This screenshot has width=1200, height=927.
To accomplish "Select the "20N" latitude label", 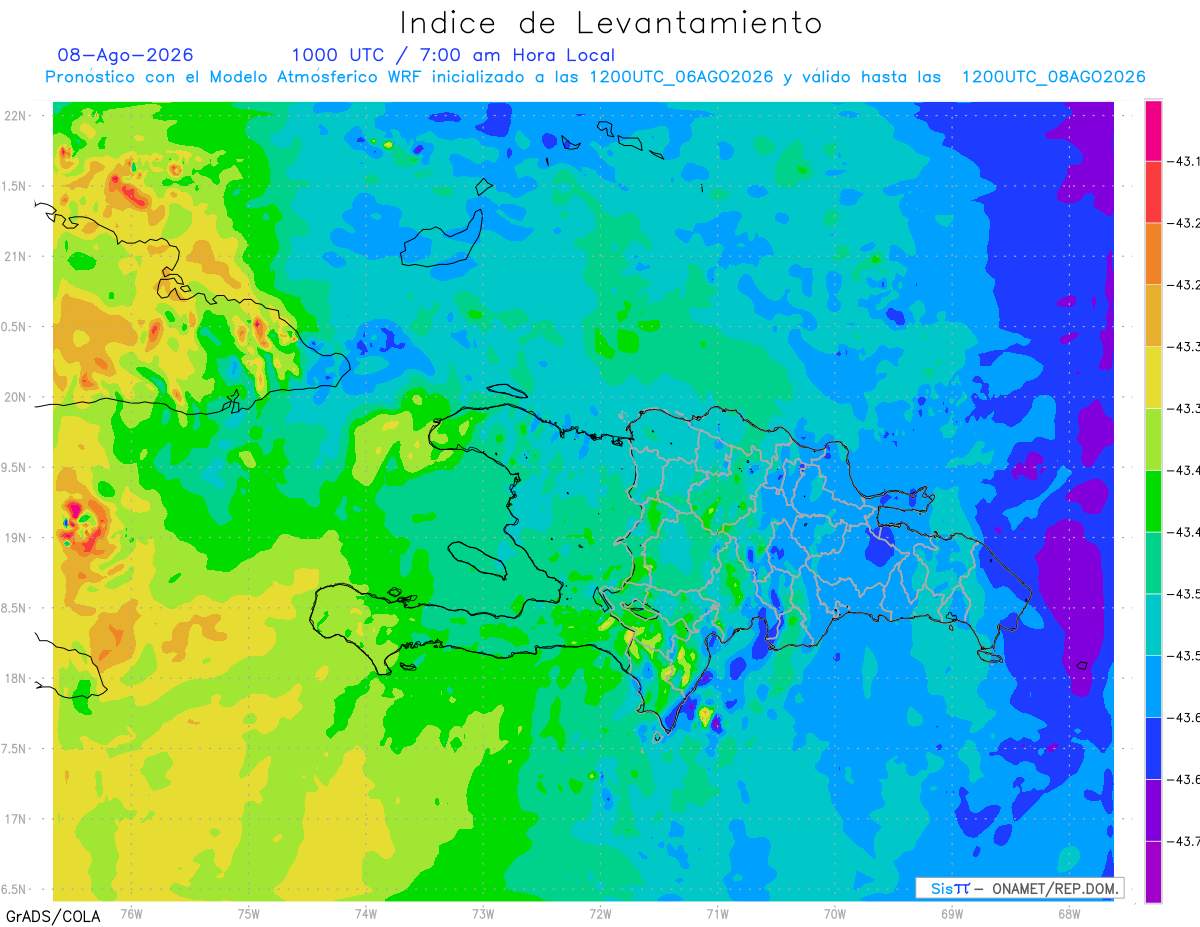I will point(17,397).
